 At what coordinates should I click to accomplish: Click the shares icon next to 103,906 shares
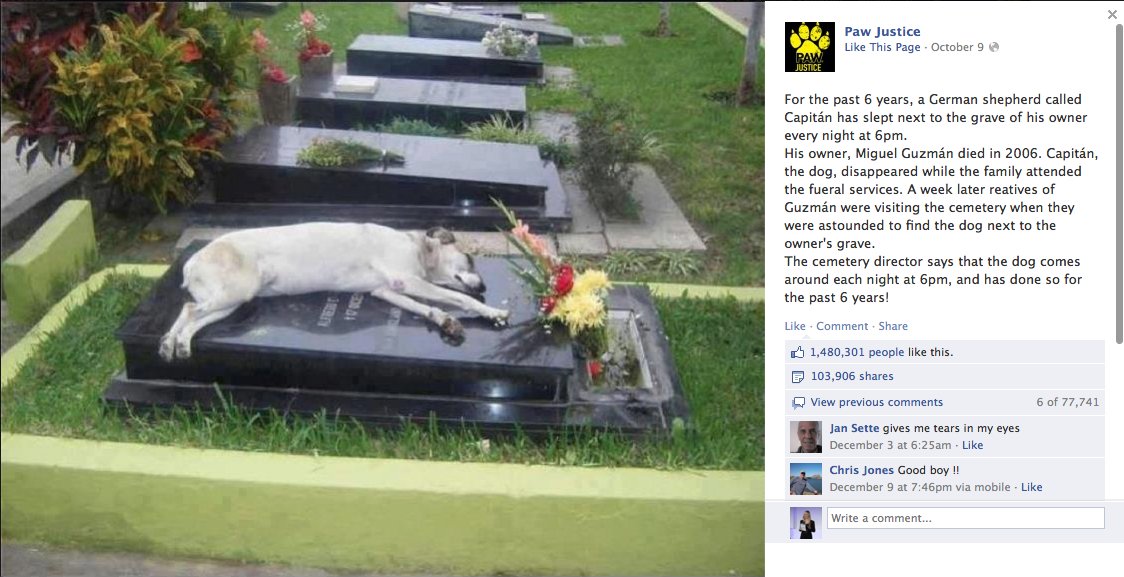tap(797, 376)
